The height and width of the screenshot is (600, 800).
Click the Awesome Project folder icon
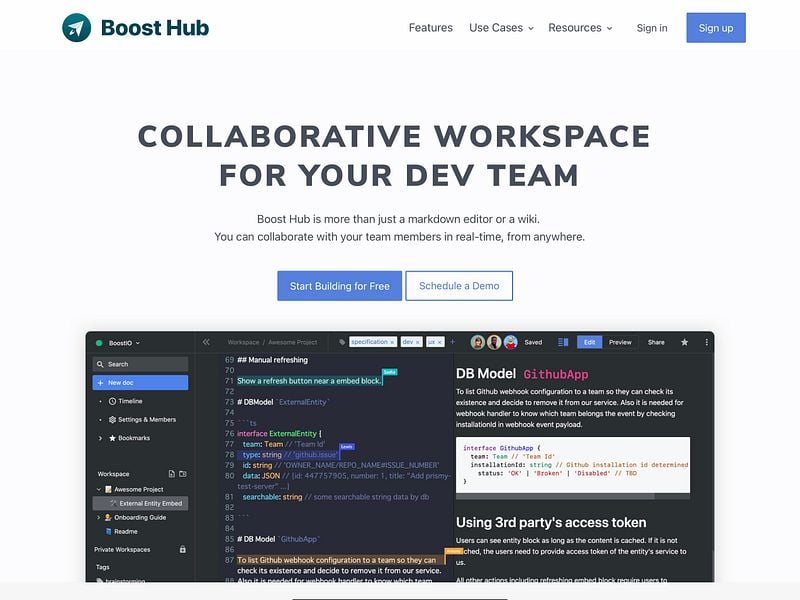point(108,489)
